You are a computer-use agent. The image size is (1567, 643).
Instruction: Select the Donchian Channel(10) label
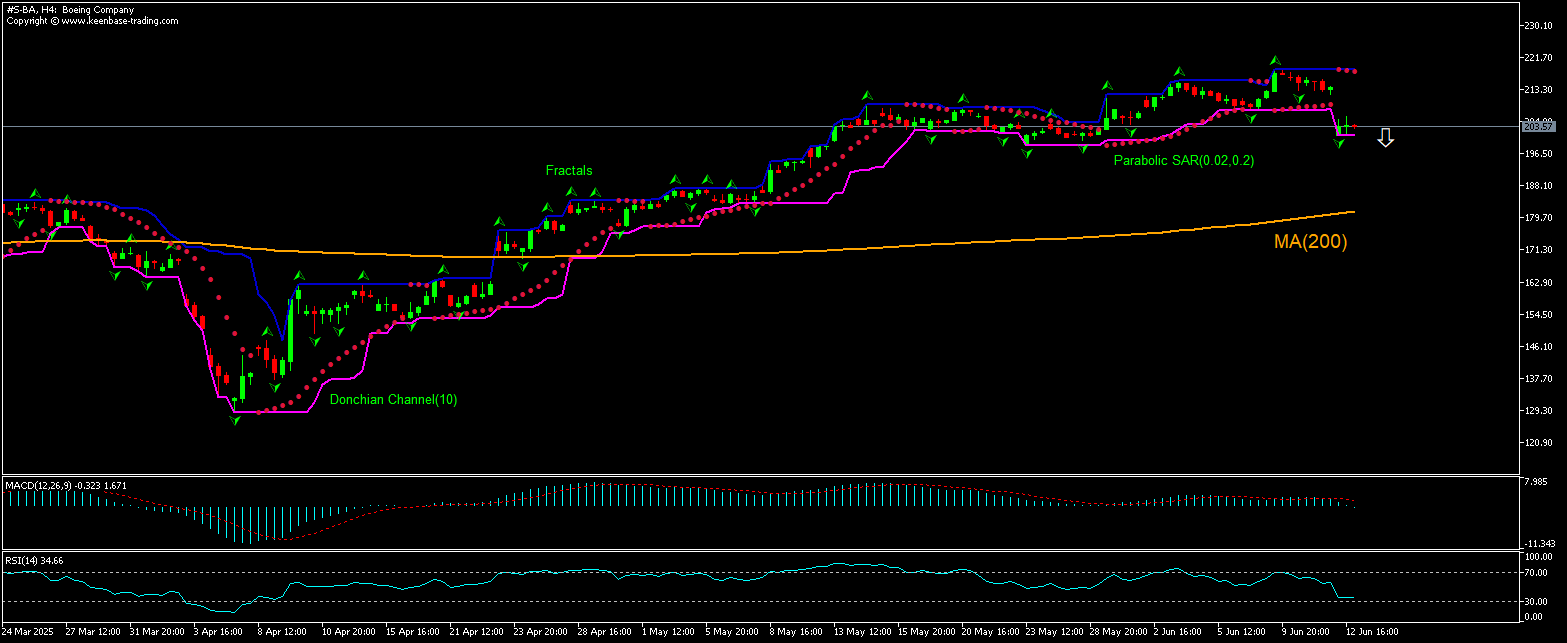click(393, 400)
